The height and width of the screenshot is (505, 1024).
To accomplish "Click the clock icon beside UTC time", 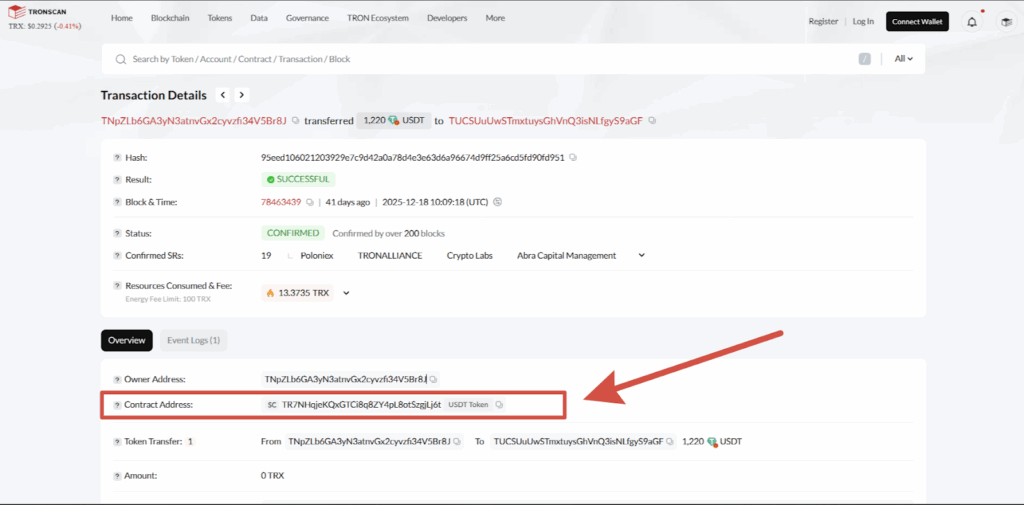I will tap(498, 202).
